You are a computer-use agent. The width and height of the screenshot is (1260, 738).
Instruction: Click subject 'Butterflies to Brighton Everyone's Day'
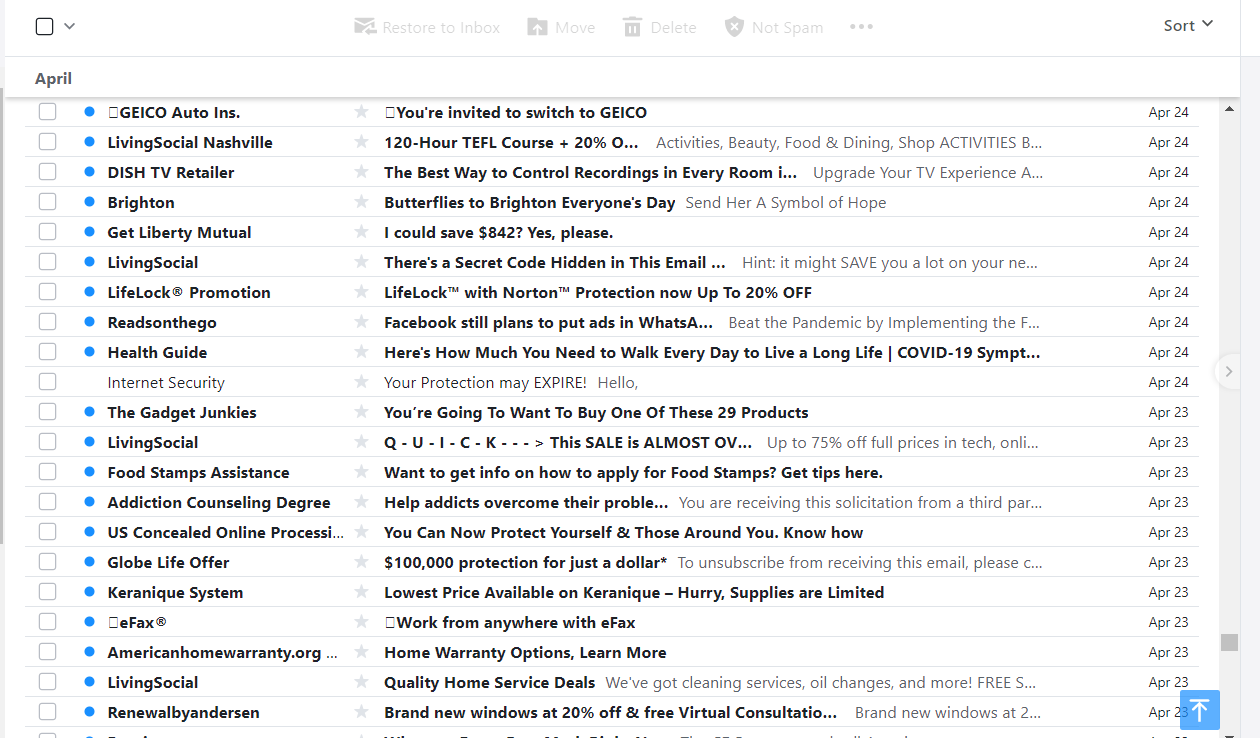click(530, 202)
